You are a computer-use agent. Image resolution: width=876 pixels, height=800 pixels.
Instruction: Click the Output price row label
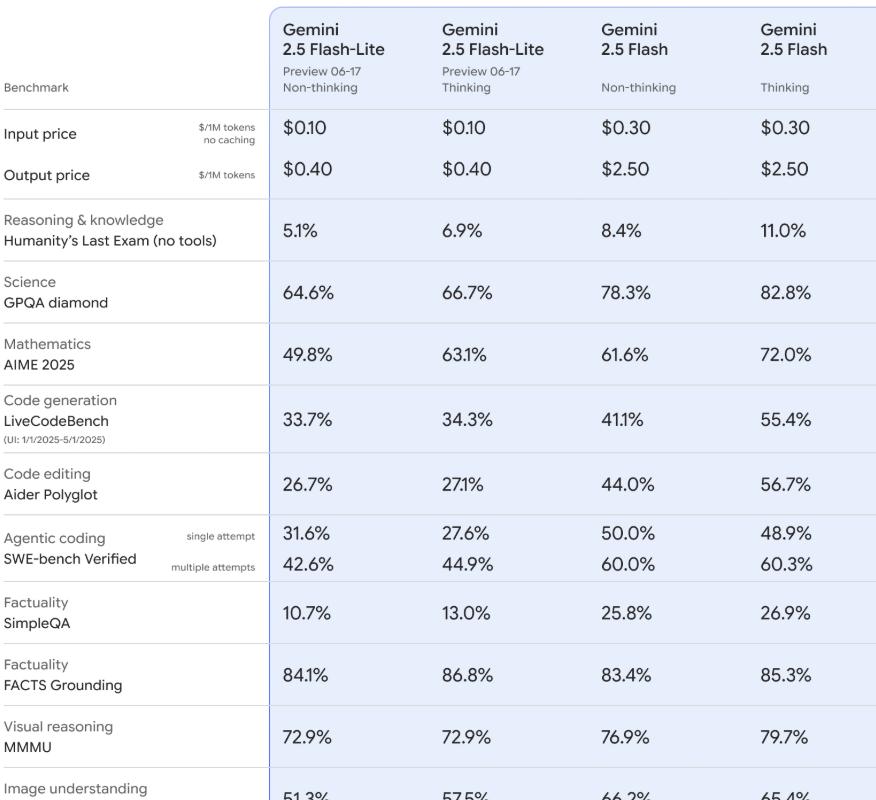pyautogui.click(x=47, y=175)
